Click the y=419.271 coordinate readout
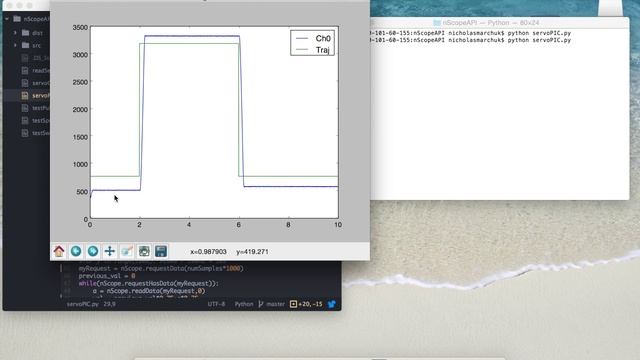640x360 pixels. tap(252, 252)
